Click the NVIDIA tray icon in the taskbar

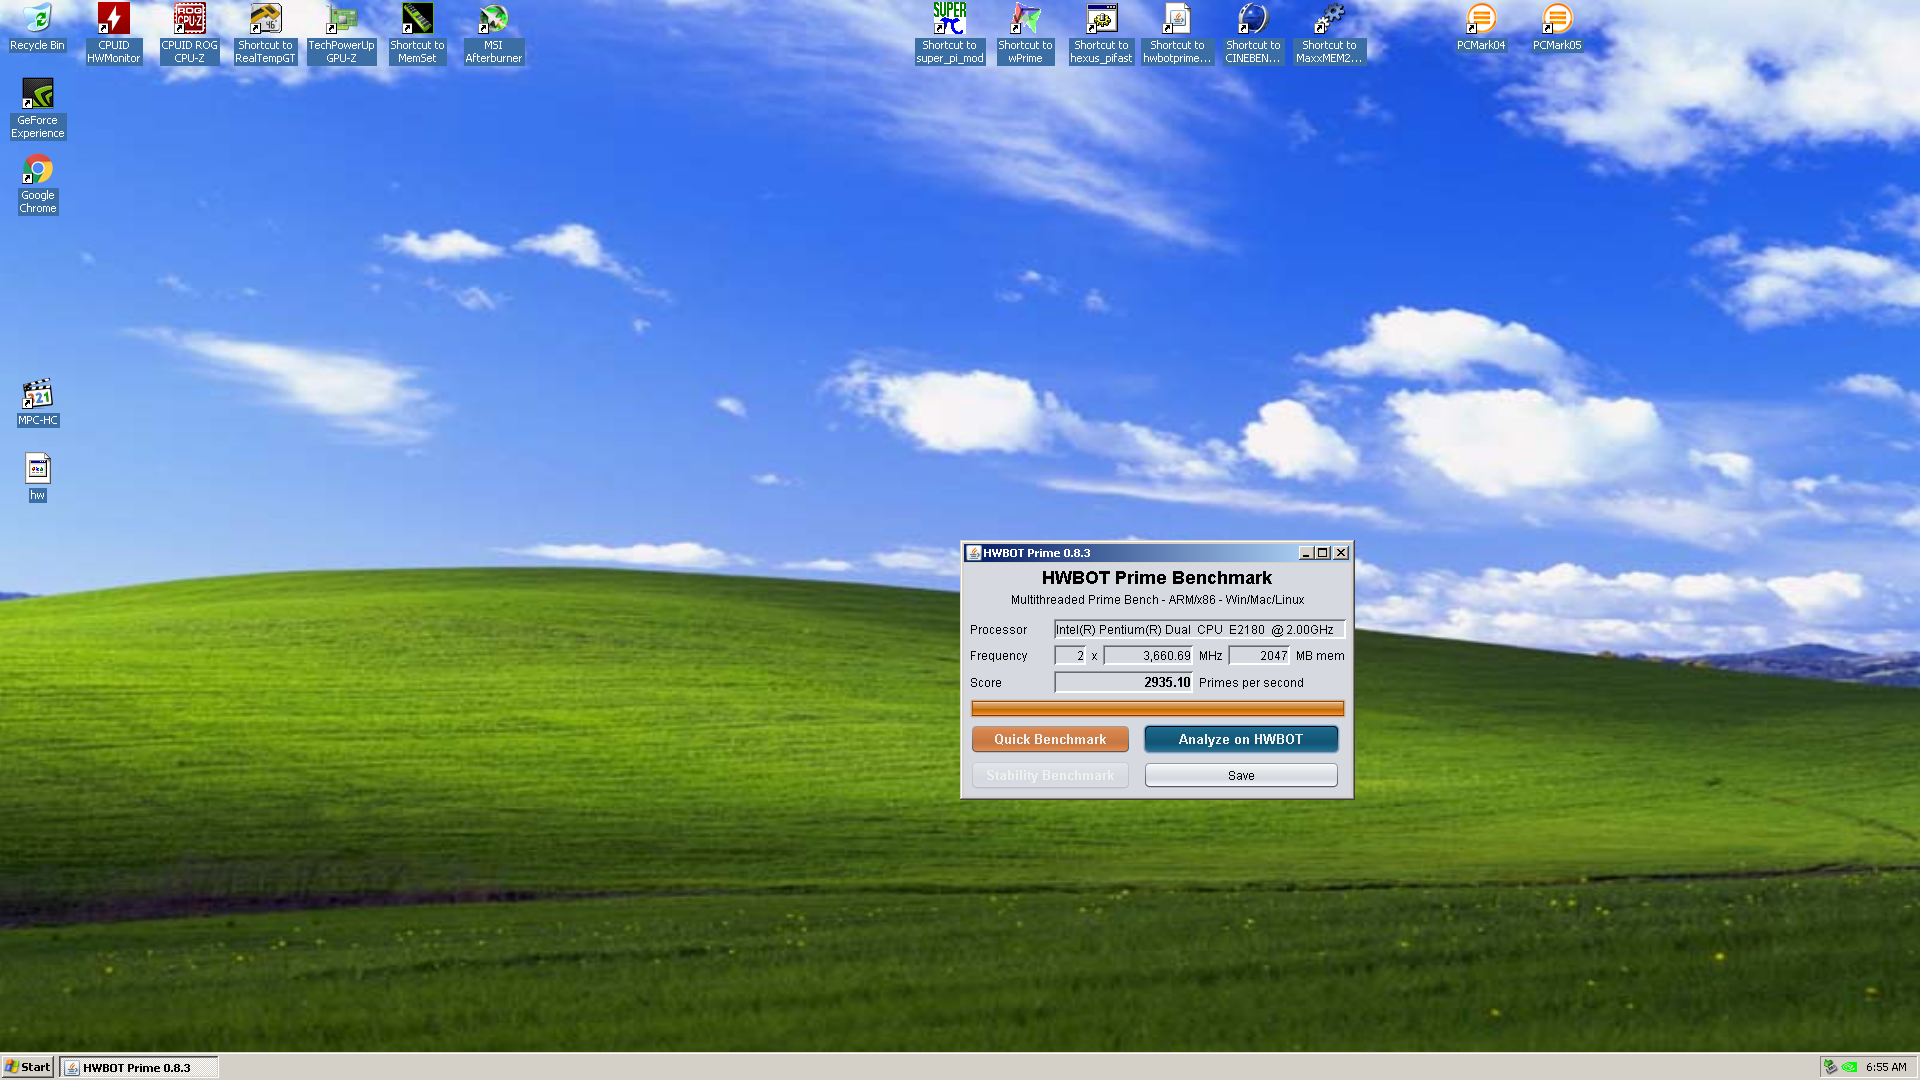point(1850,1067)
